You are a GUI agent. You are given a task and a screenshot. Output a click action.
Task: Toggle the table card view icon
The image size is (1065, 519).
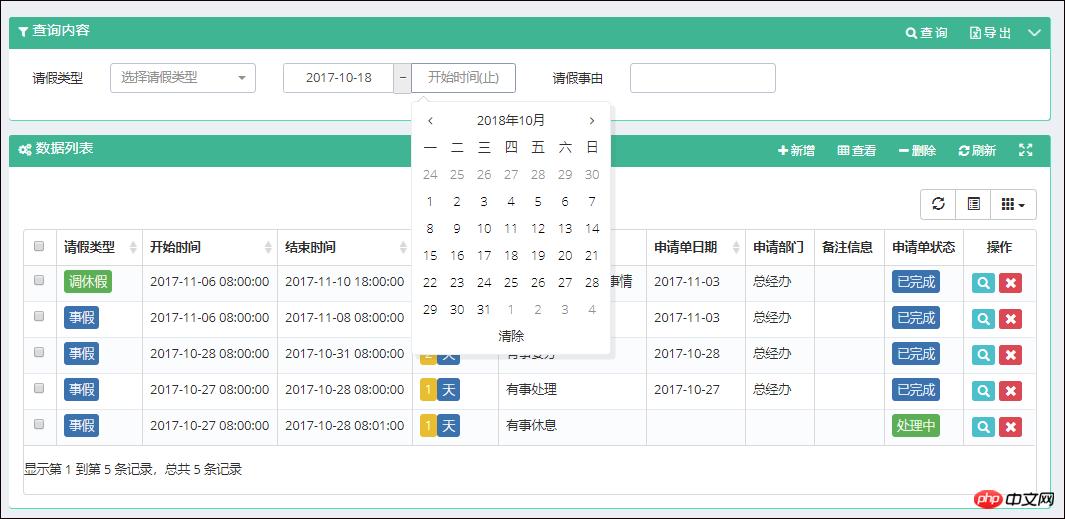point(973,204)
